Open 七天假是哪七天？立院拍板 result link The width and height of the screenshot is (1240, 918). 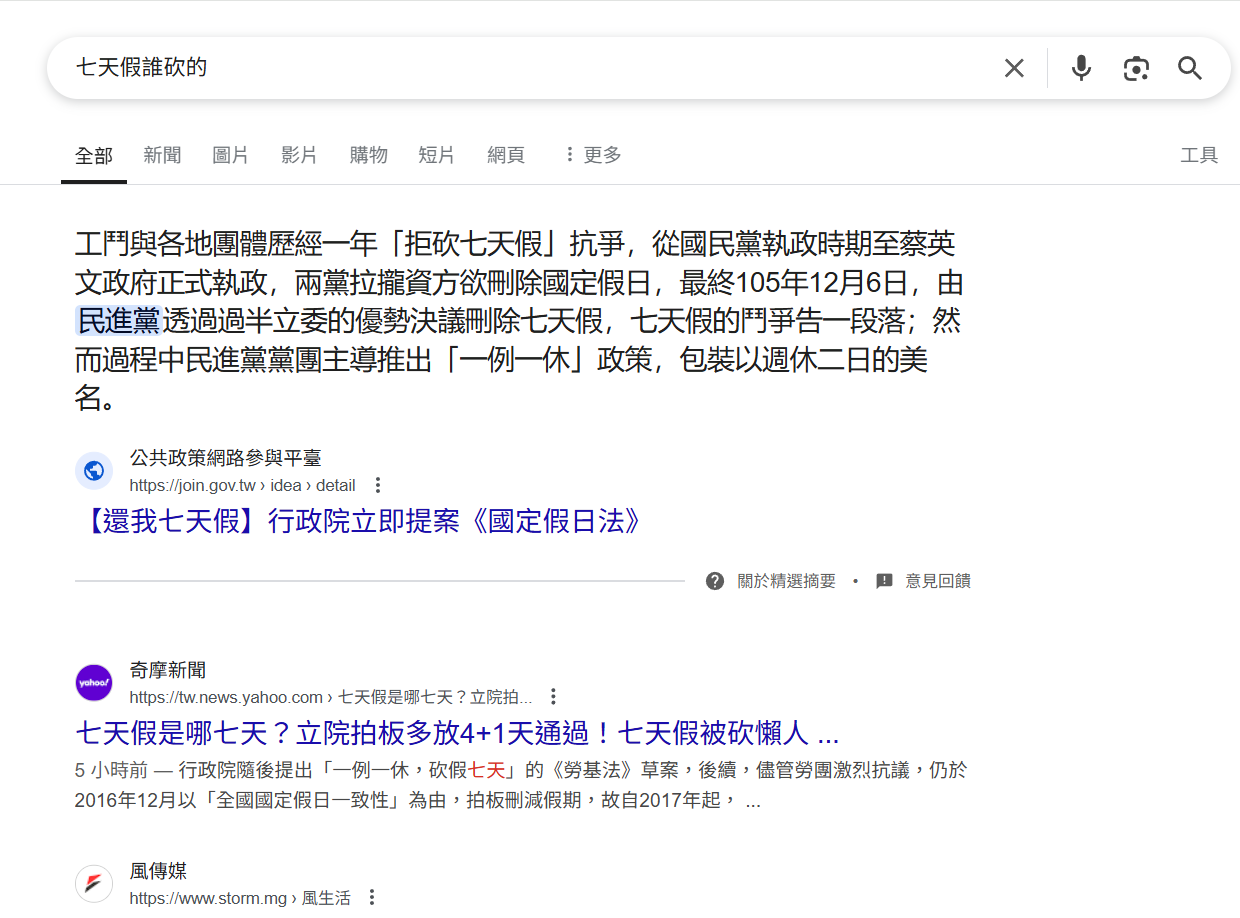[x=457, y=733]
